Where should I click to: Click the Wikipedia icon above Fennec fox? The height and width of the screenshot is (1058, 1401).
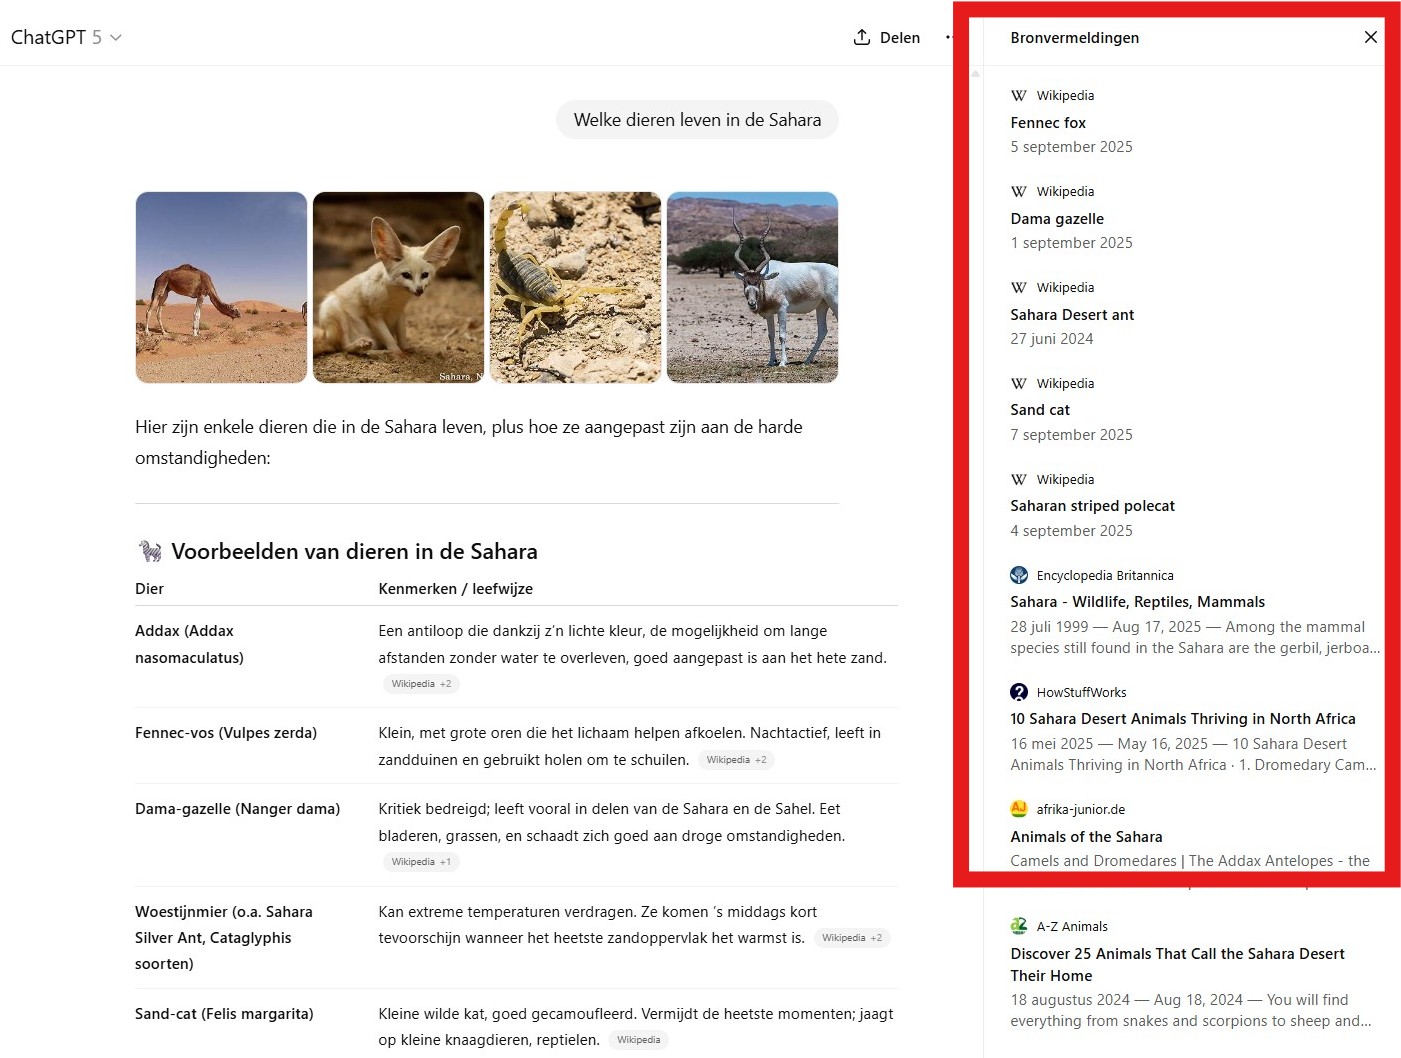pyautogui.click(x=1019, y=95)
